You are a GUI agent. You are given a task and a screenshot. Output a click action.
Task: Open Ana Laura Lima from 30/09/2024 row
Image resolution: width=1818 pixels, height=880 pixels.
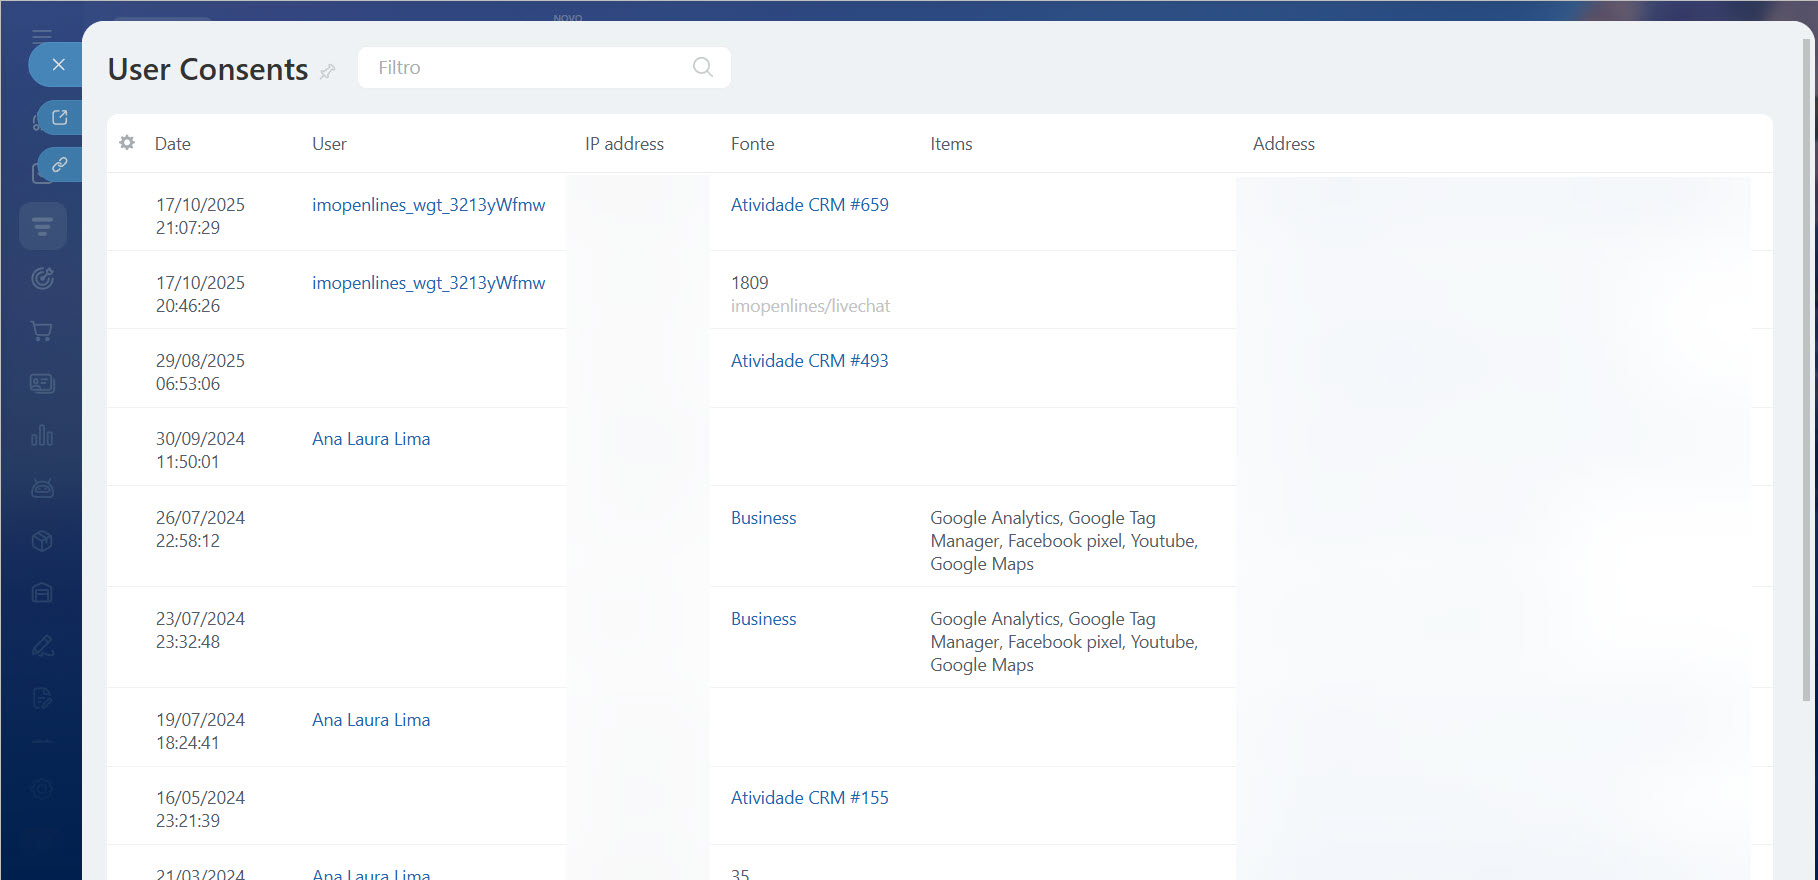371,439
